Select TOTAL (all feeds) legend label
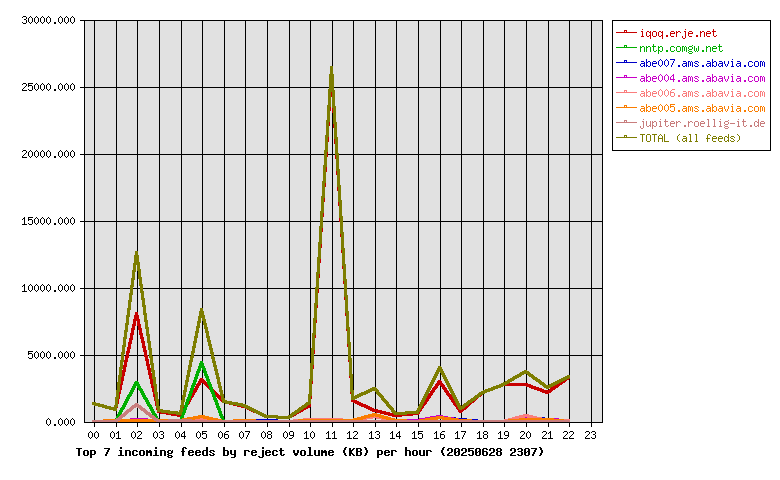The height and width of the screenshot is (480, 780). click(690, 138)
